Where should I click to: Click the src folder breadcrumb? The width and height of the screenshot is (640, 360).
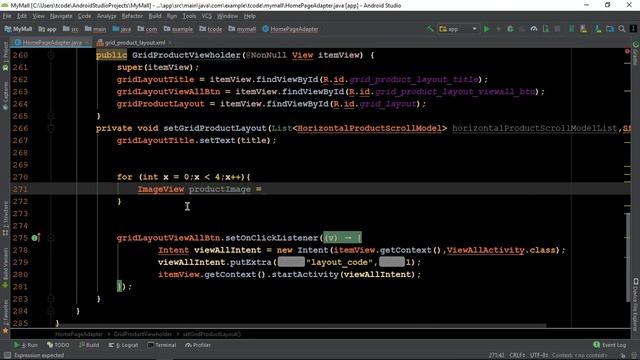point(71,29)
